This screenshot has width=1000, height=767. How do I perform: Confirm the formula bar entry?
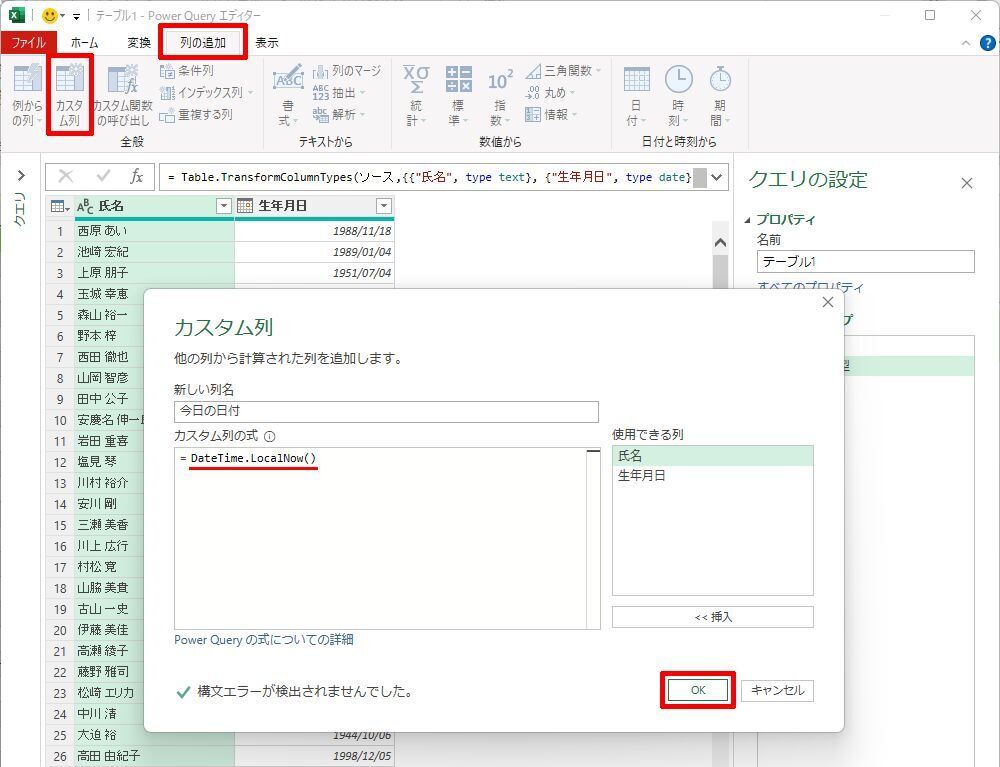coord(102,177)
